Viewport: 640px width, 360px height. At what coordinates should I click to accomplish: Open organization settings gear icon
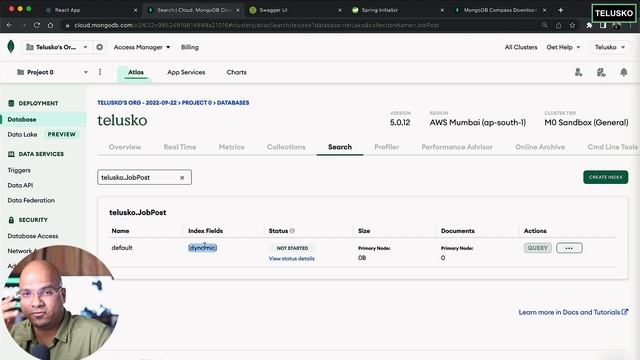(x=100, y=47)
